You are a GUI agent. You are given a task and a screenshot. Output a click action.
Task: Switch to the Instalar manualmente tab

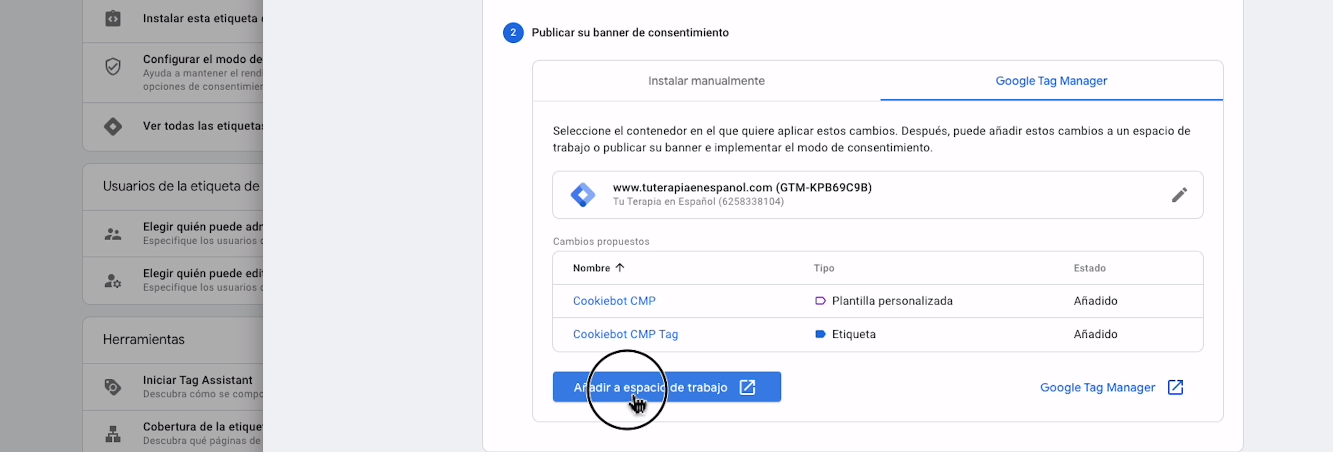706,81
